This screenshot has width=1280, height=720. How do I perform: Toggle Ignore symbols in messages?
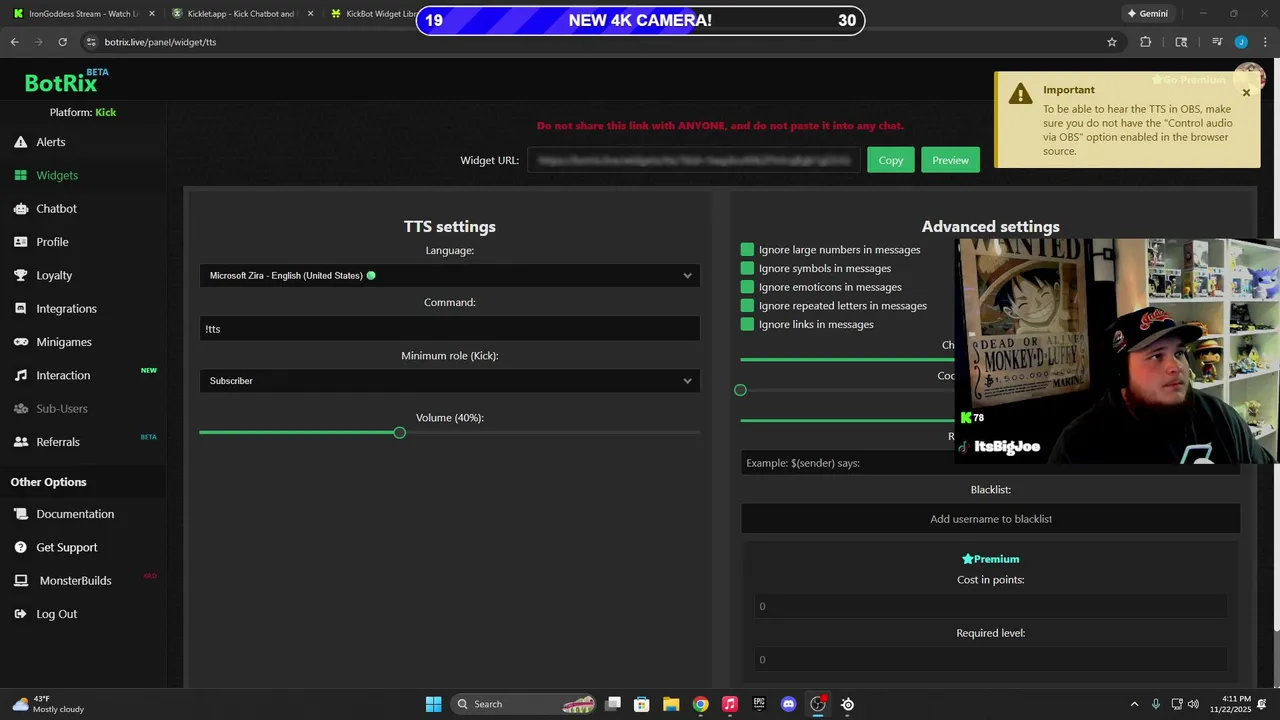pyautogui.click(x=747, y=268)
